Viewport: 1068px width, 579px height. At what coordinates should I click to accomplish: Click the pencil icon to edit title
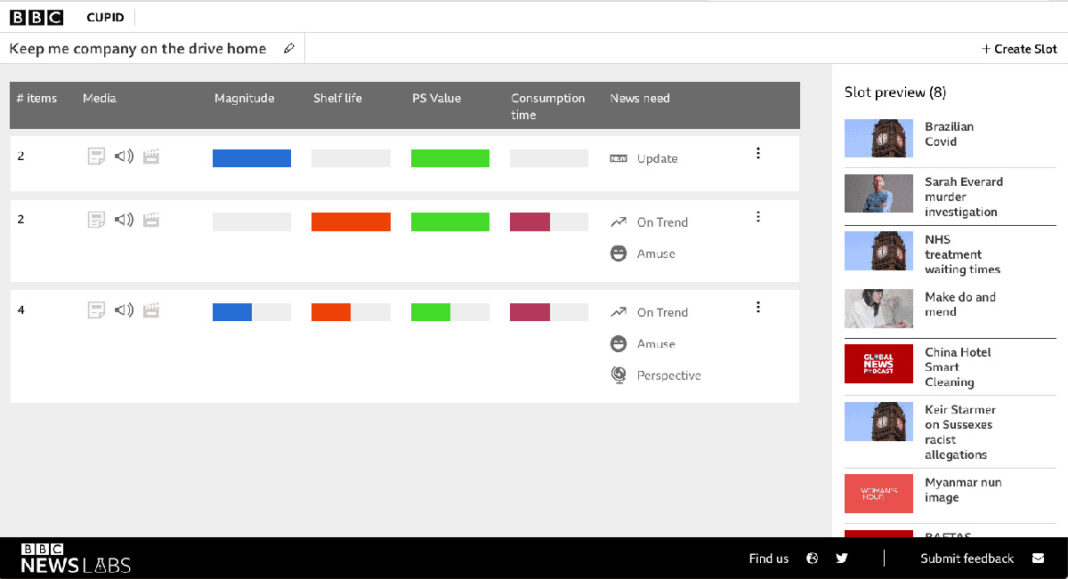click(289, 48)
